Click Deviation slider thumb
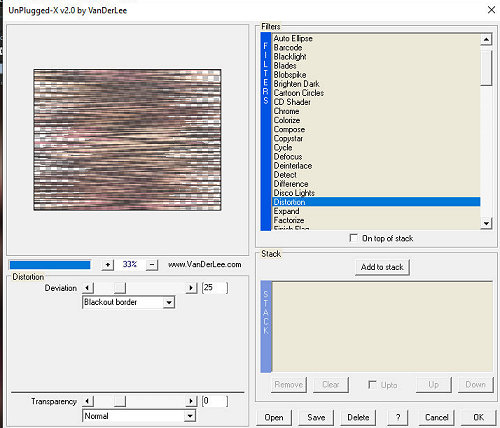The width and height of the screenshot is (500, 428). [x=120, y=288]
